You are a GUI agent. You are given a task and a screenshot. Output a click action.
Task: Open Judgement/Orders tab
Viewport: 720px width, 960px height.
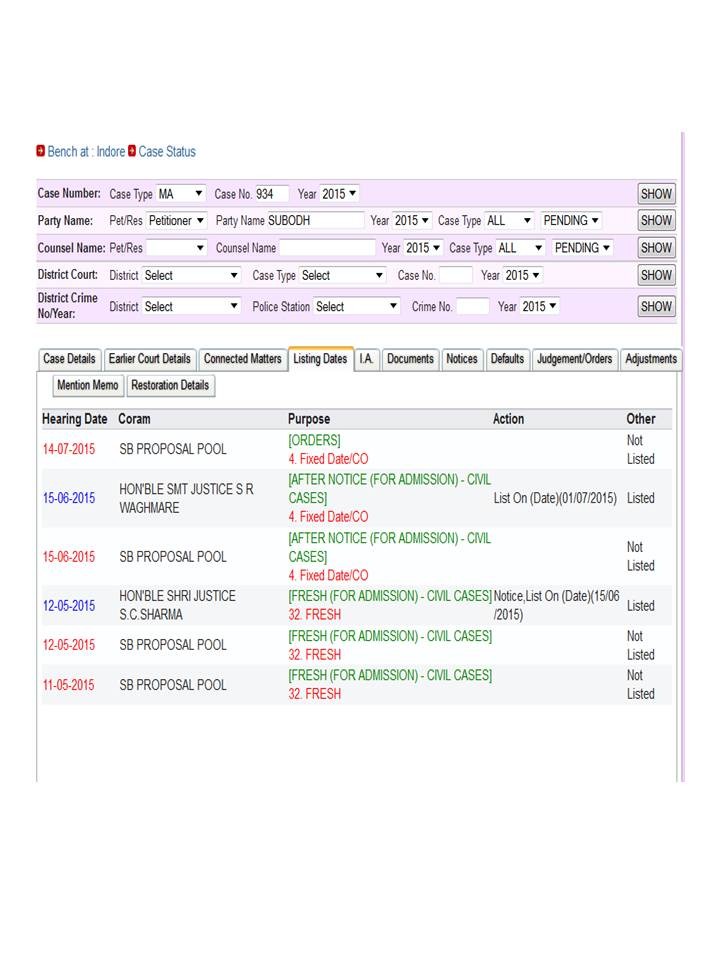point(574,359)
